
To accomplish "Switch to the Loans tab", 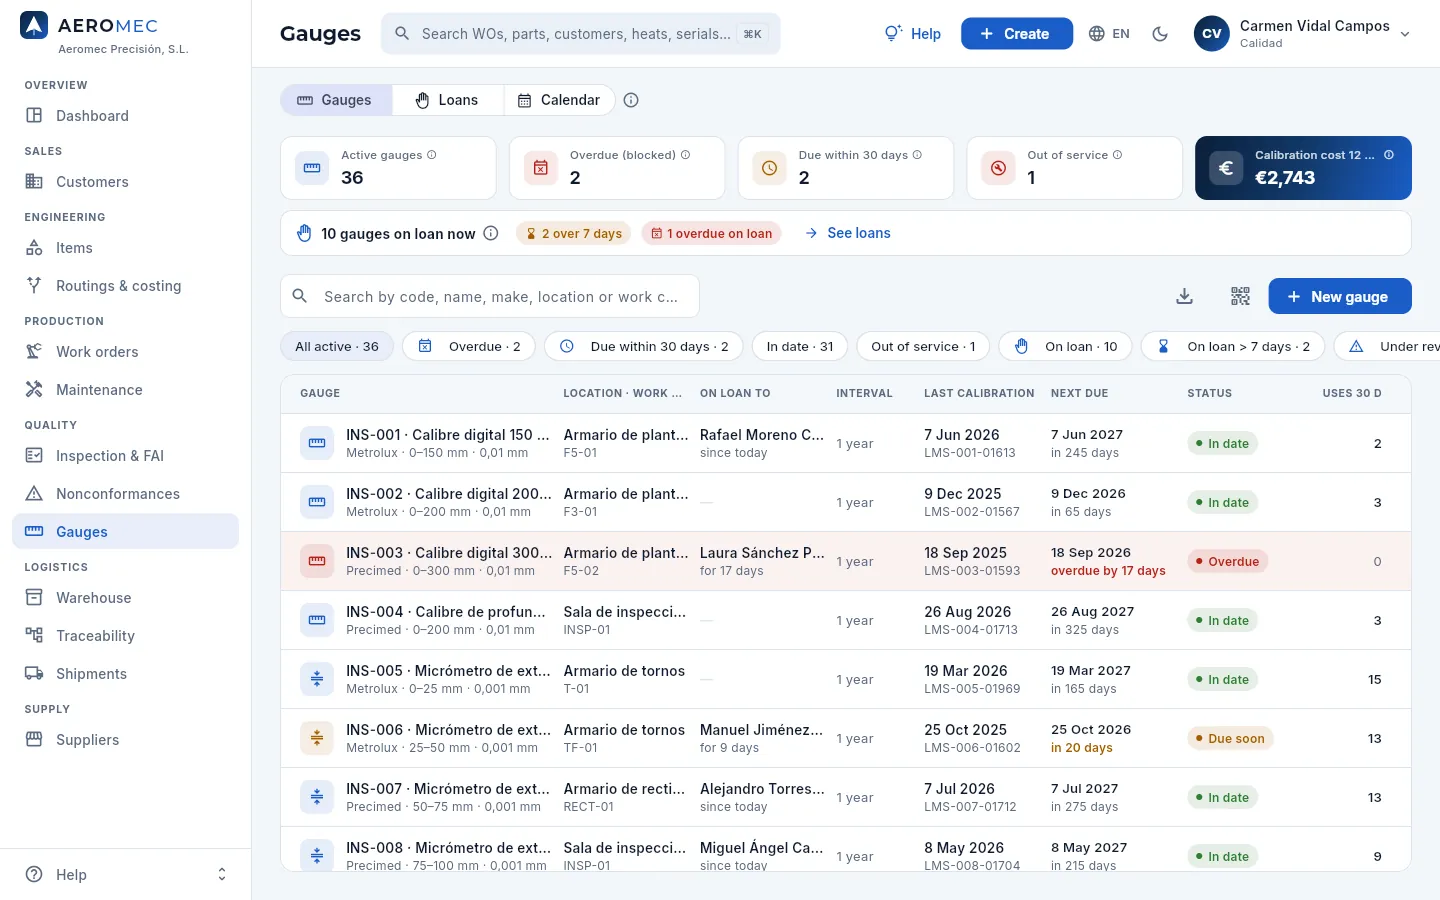I will click(448, 100).
